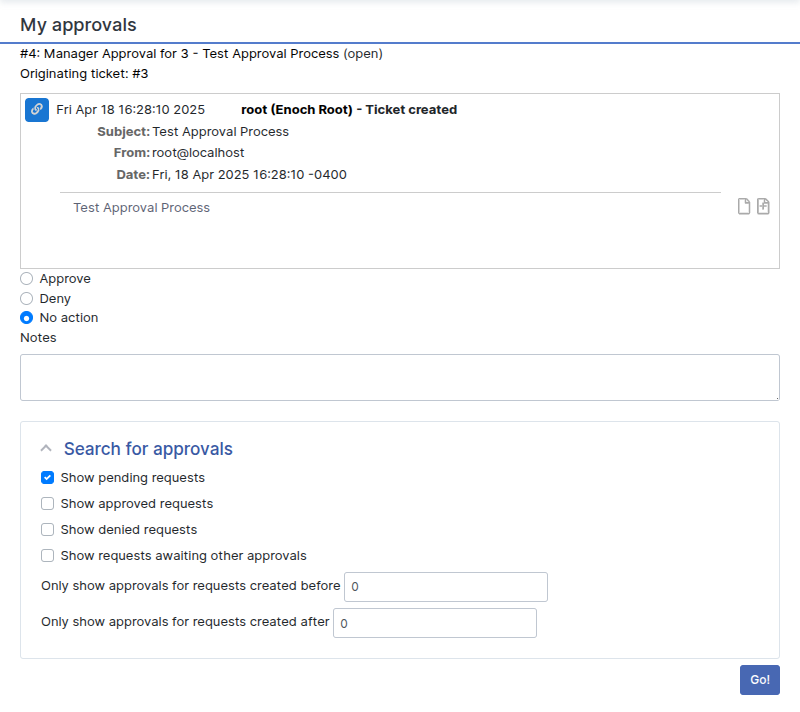Click into the Notes text area
The image size is (800, 712).
tap(400, 377)
